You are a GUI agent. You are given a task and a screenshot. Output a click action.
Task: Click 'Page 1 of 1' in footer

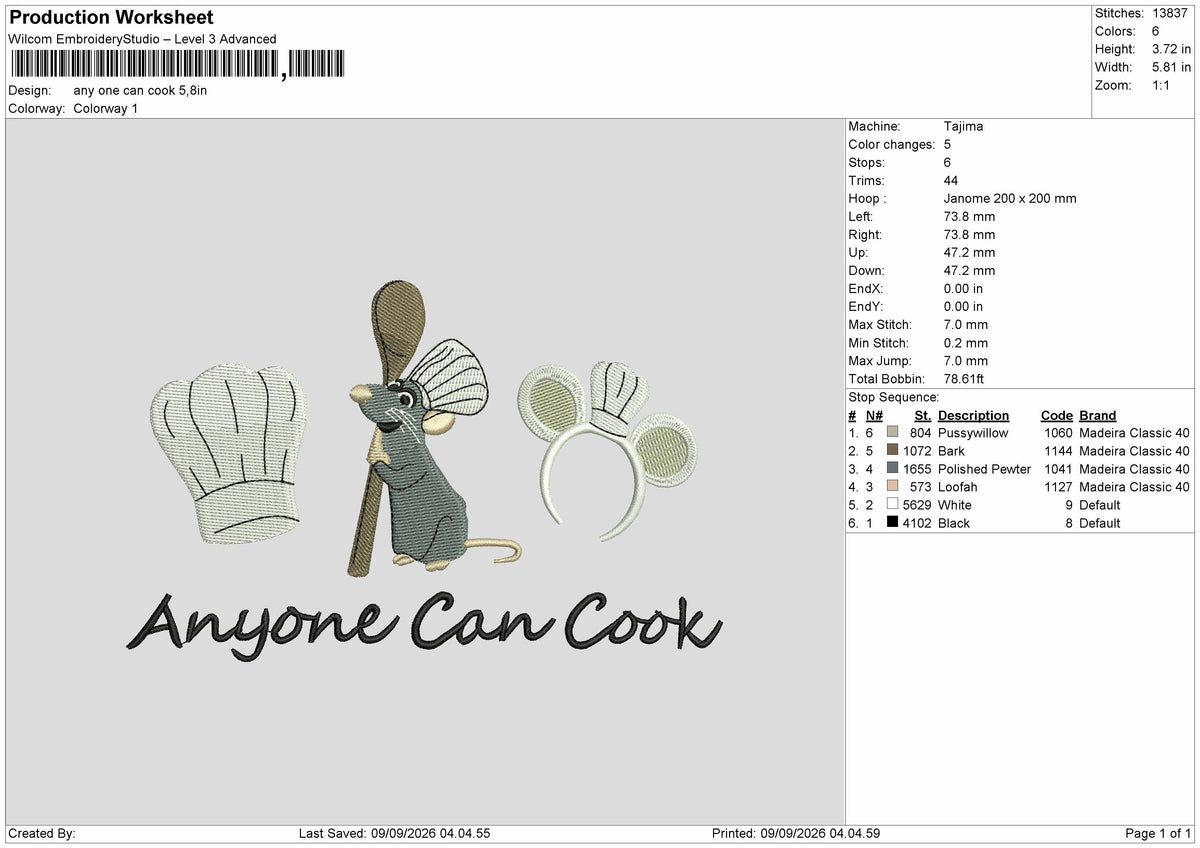(1158, 833)
